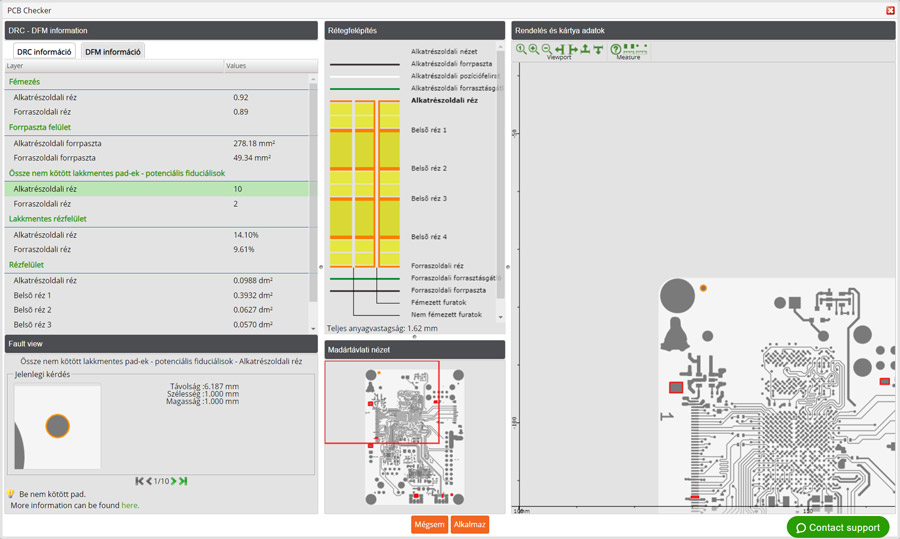Pan the viewport left with arrow icon
This screenshot has height=539, width=900.
tap(560, 49)
